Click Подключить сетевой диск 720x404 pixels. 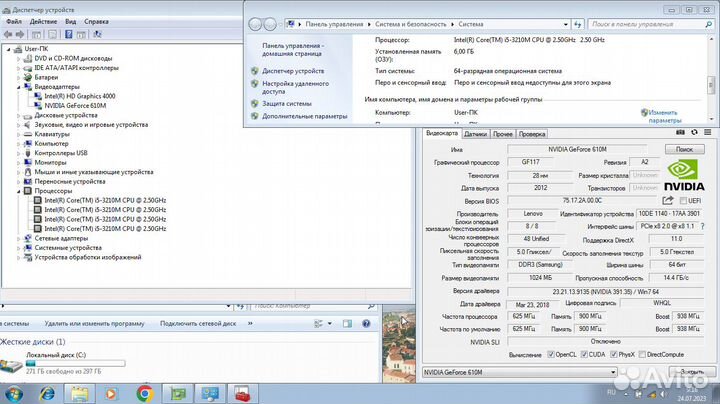tap(198, 324)
